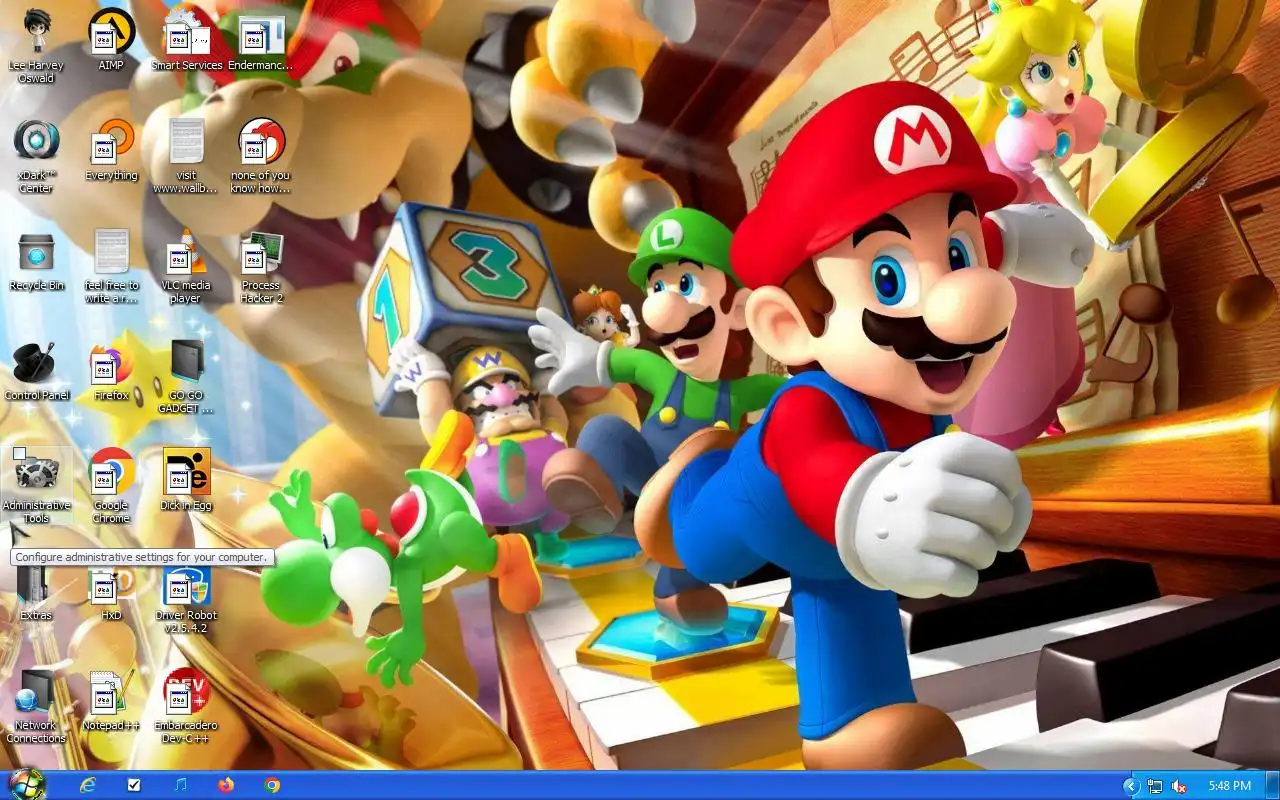Viewport: 1280px width, 800px height.
Task: Launch Firefox from the taskbar
Action: click(226, 785)
